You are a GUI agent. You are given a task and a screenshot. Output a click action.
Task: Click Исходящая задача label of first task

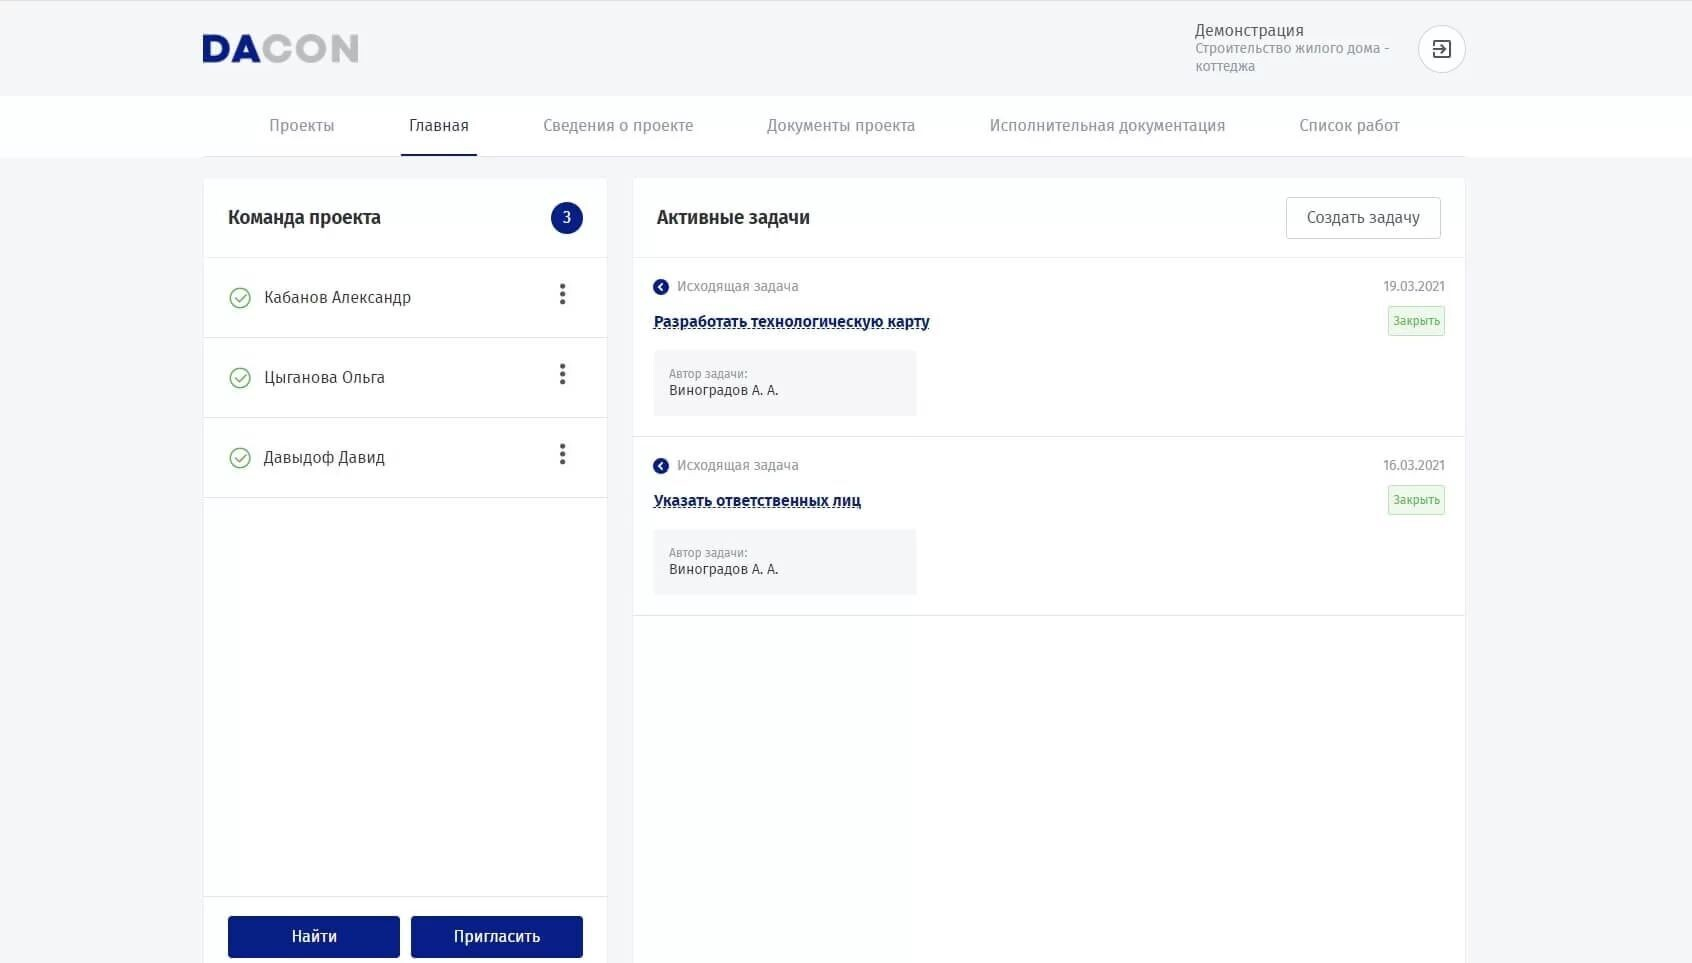click(x=738, y=287)
